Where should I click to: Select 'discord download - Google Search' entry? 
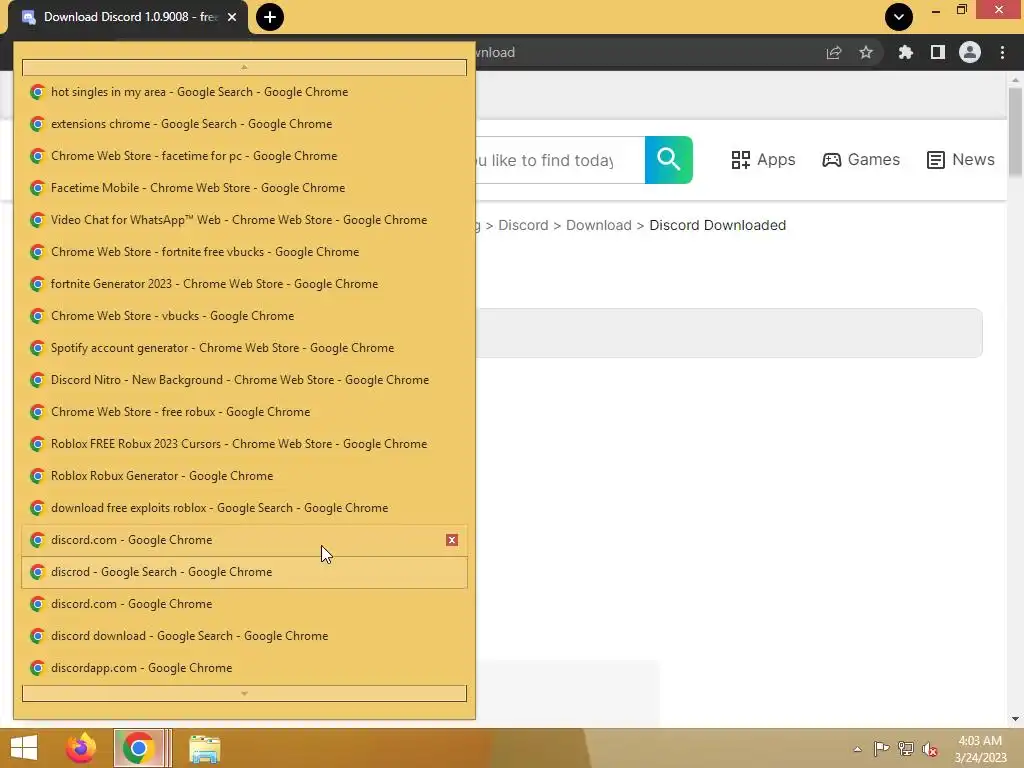244,636
